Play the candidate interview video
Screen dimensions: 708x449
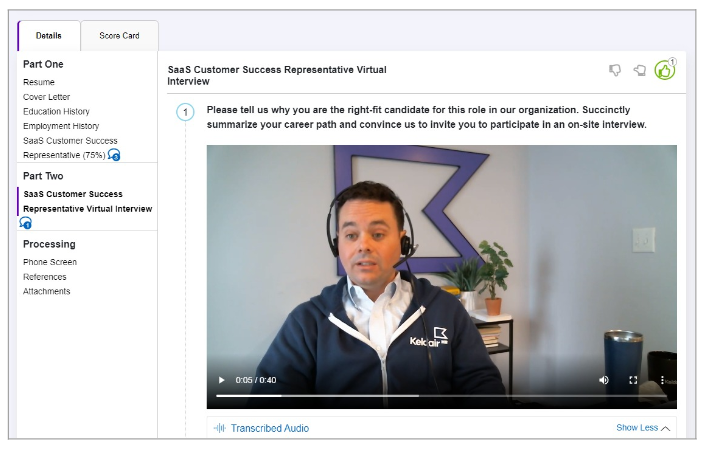(x=221, y=380)
